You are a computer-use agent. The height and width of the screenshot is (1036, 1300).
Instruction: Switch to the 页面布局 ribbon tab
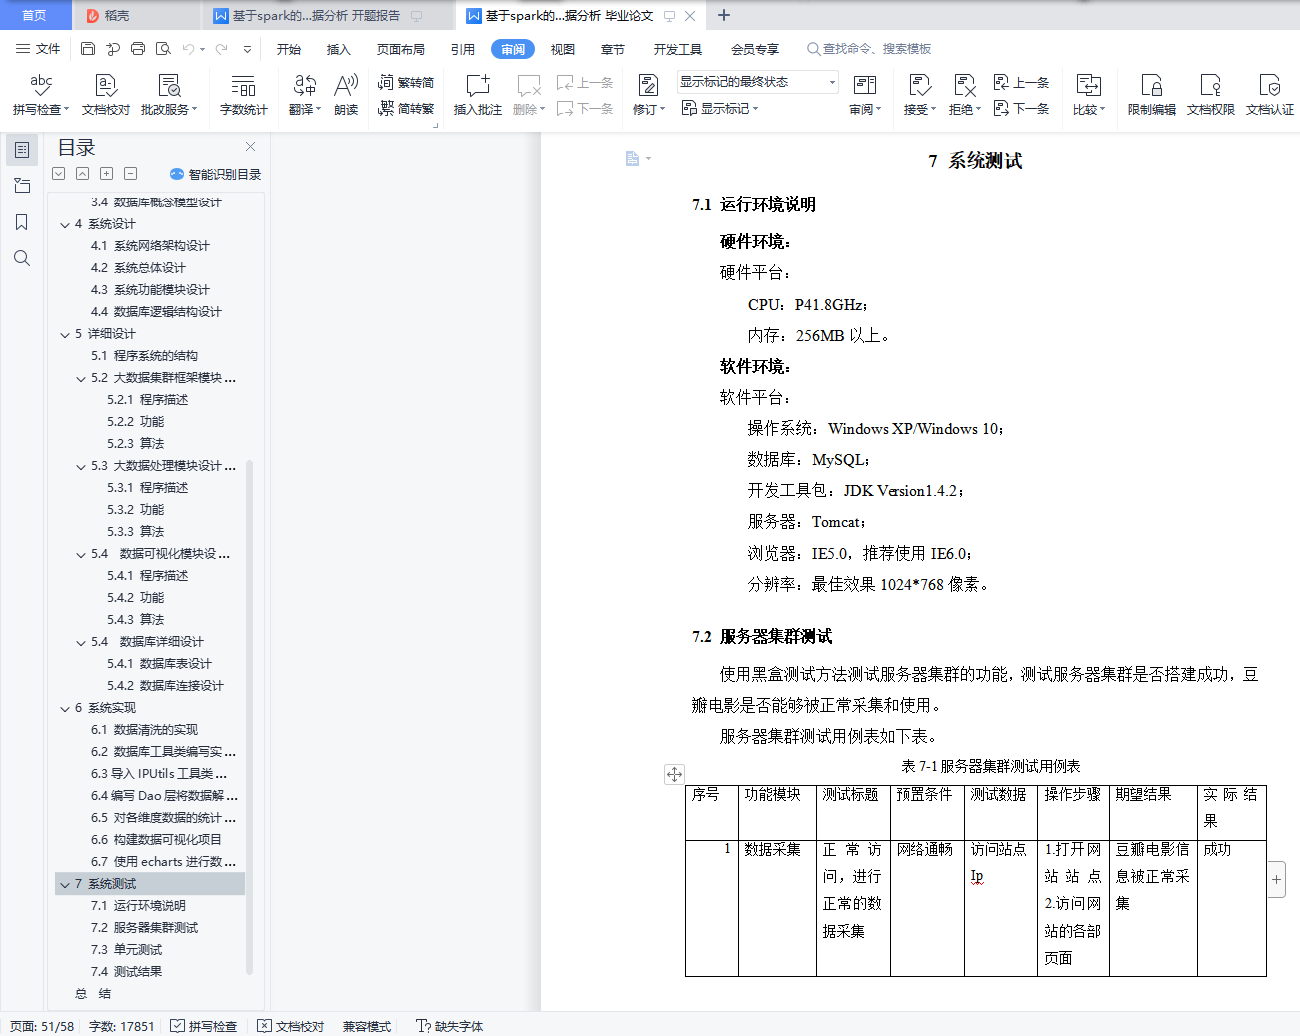coord(401,49)
